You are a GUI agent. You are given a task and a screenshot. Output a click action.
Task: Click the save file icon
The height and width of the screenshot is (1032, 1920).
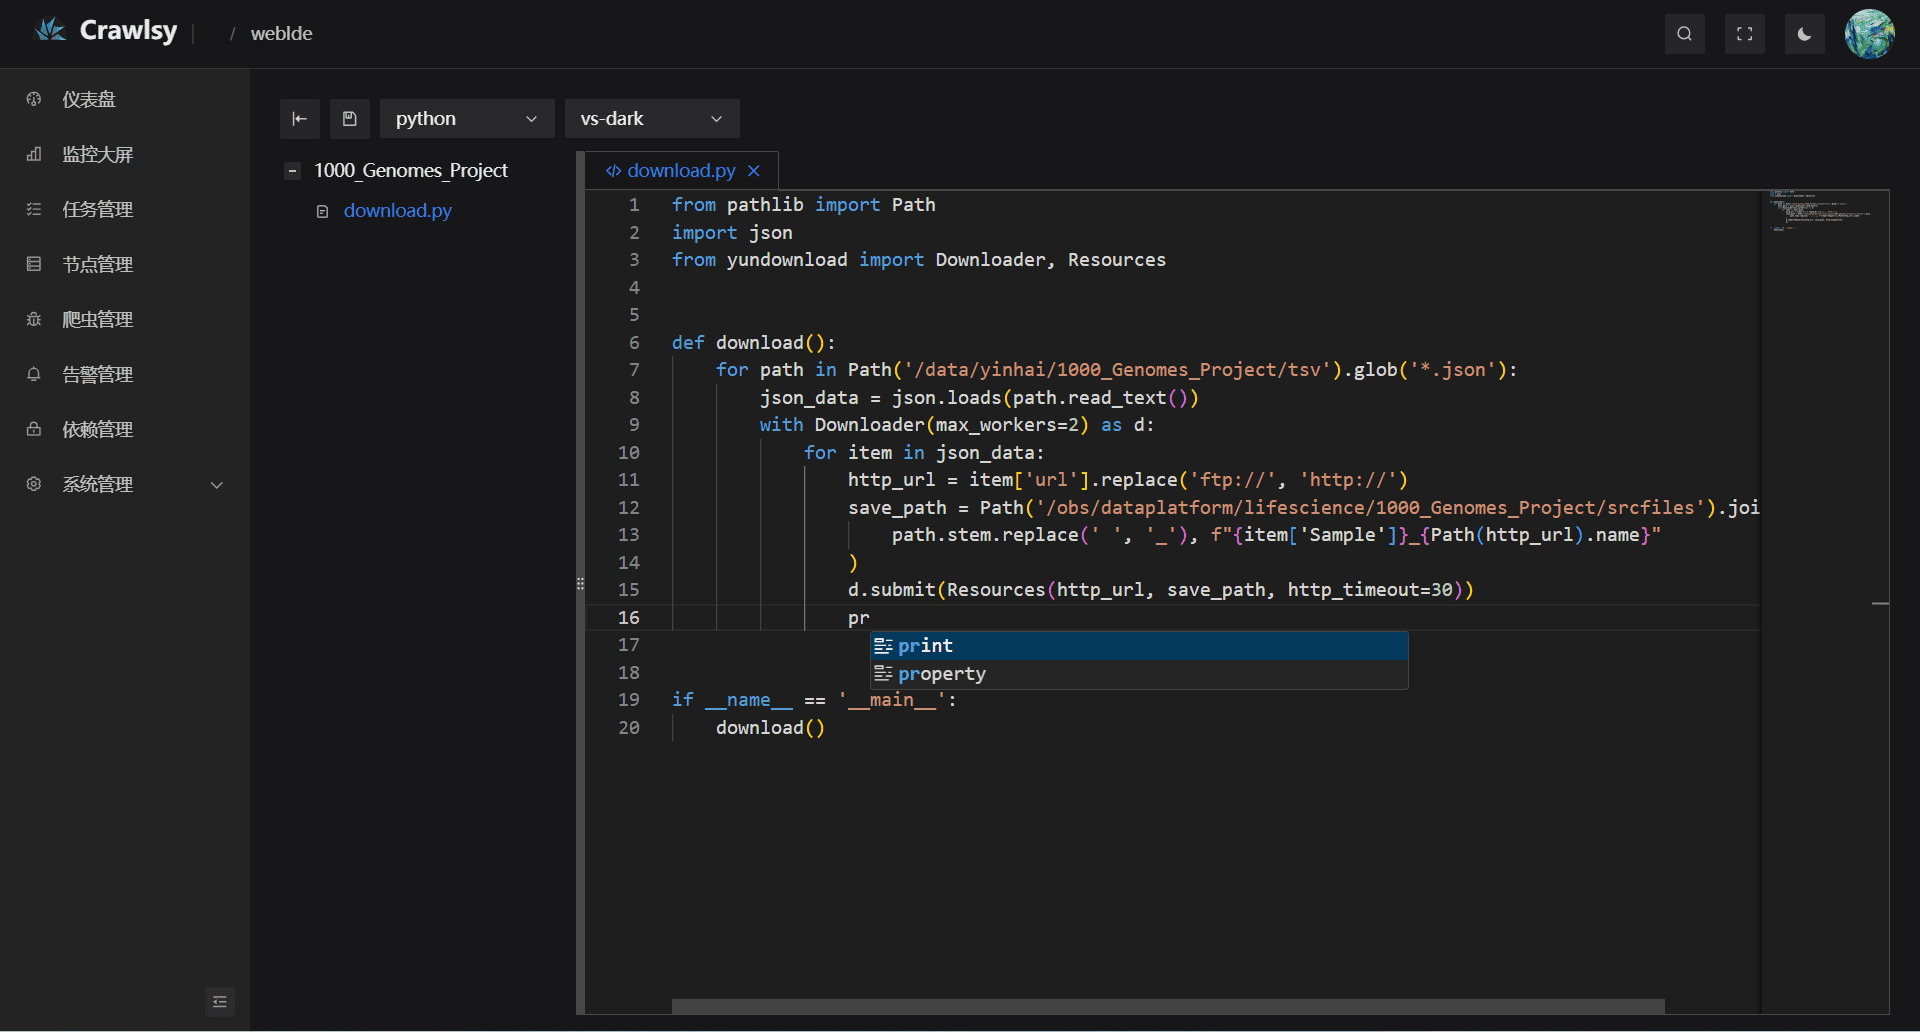coord(350,119)
